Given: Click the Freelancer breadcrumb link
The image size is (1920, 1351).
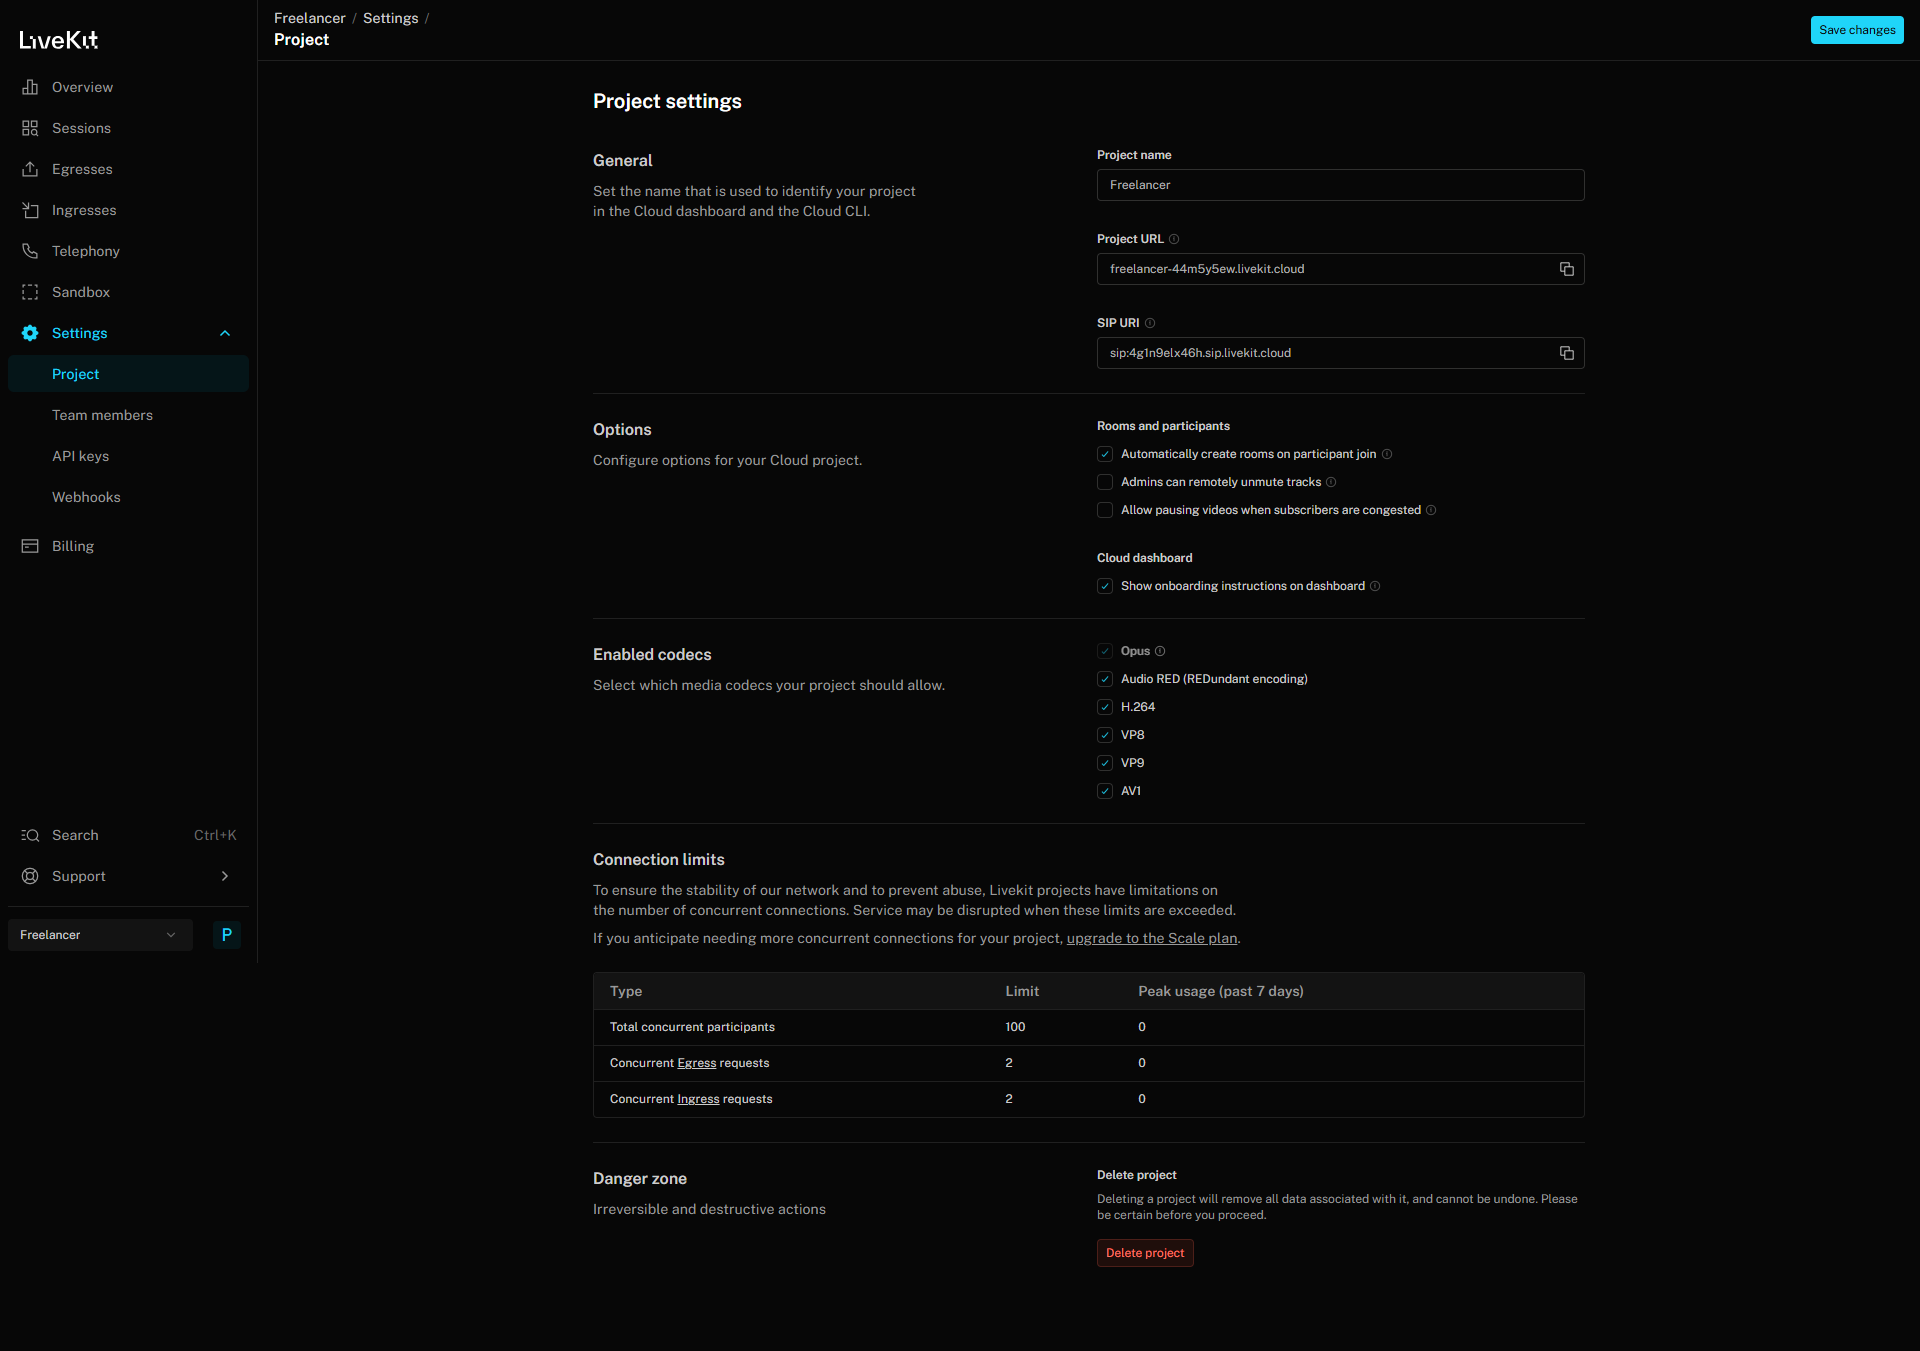Looking at the screenshot, I should click(310, 18).
